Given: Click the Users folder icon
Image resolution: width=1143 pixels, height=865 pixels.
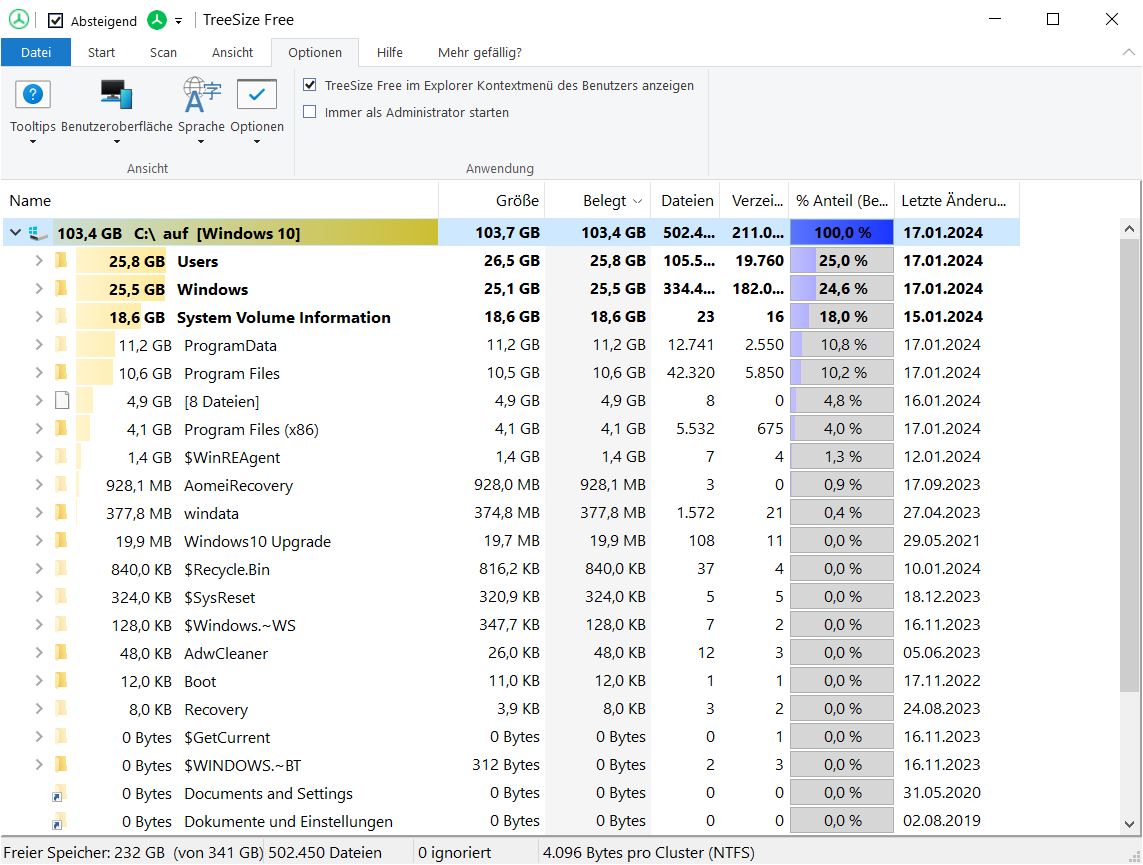Looking at the screenshot, I should (x=61, y=260).
